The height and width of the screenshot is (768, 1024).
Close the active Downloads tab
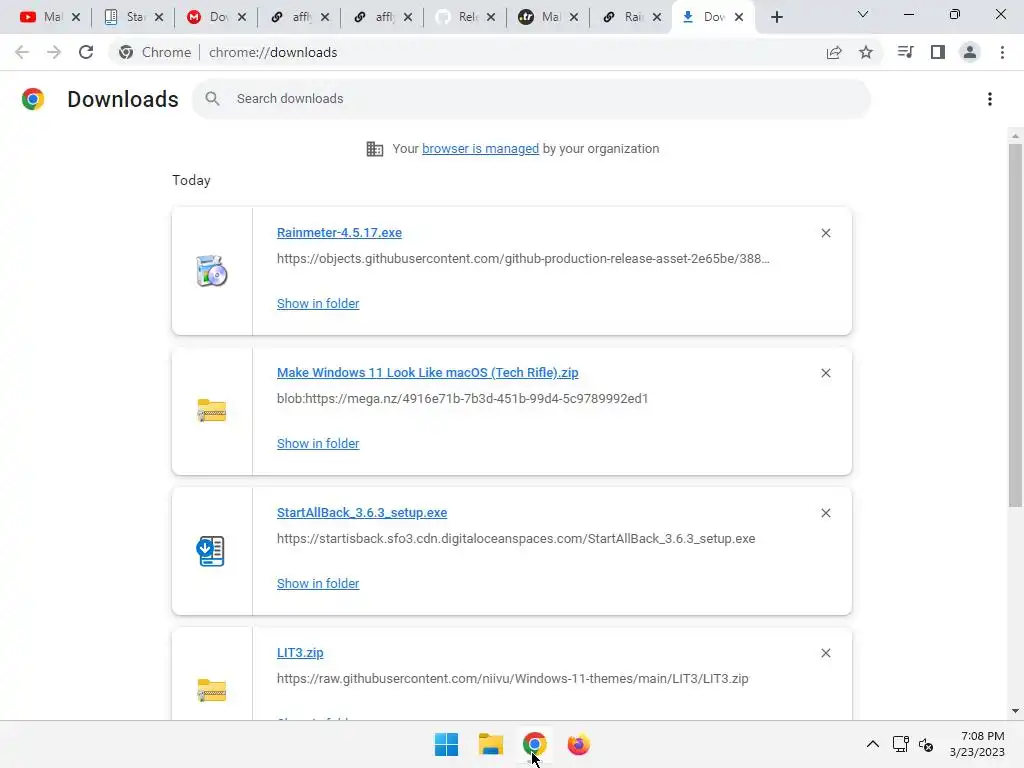(x=739, y=17)
